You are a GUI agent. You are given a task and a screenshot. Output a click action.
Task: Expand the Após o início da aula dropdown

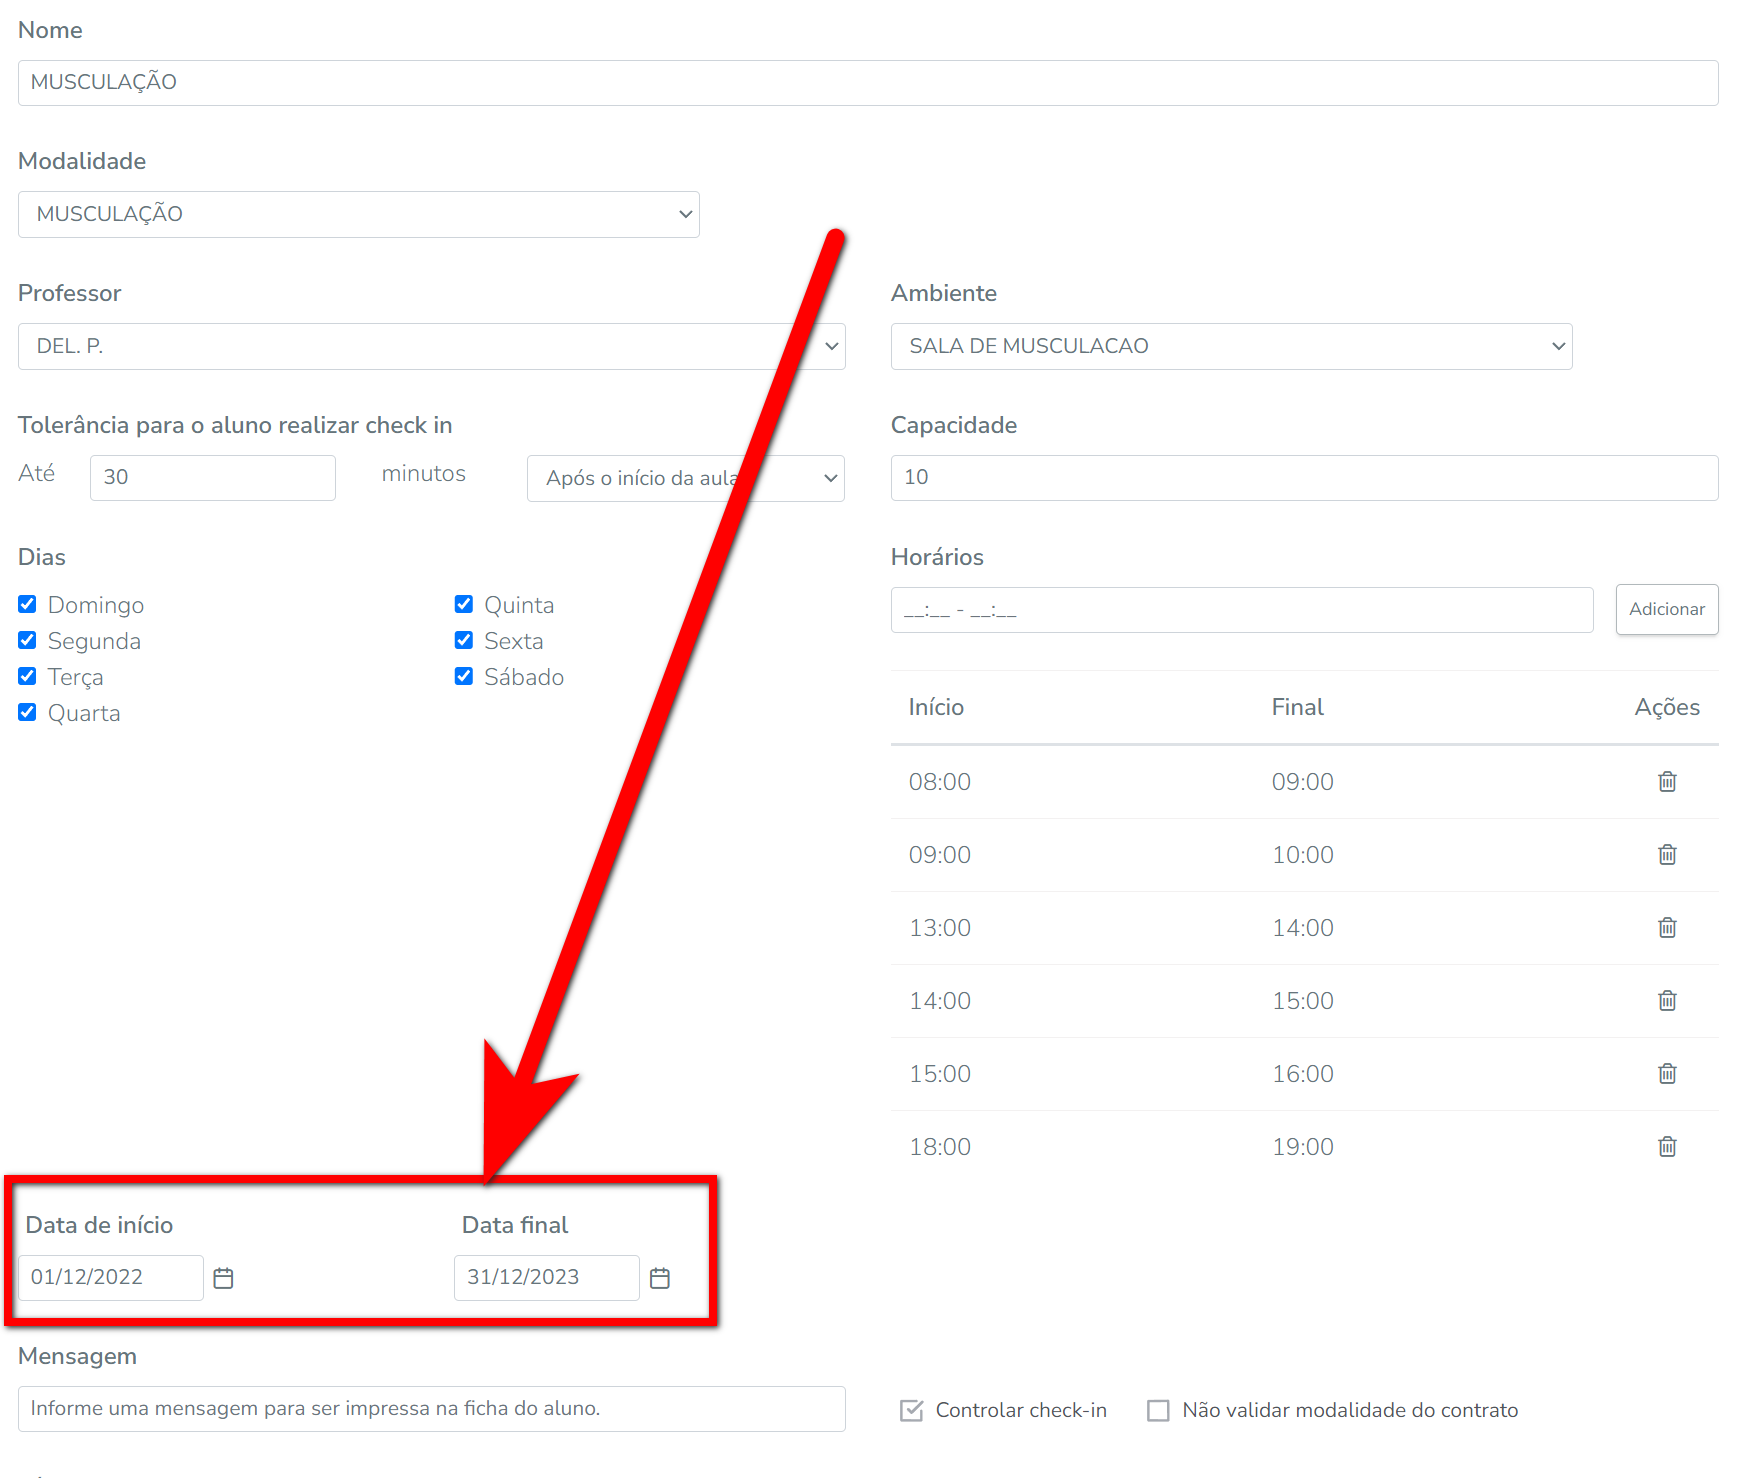click(685, 478)
